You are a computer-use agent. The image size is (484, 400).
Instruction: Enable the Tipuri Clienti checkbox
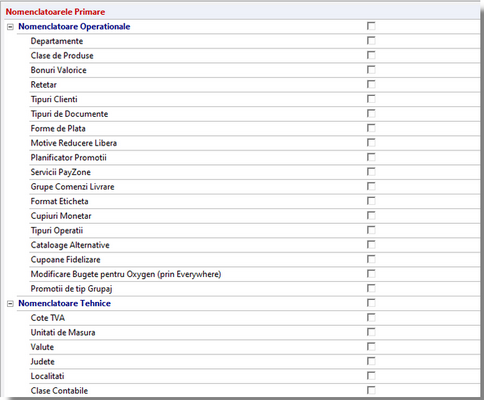coord(371,99)
